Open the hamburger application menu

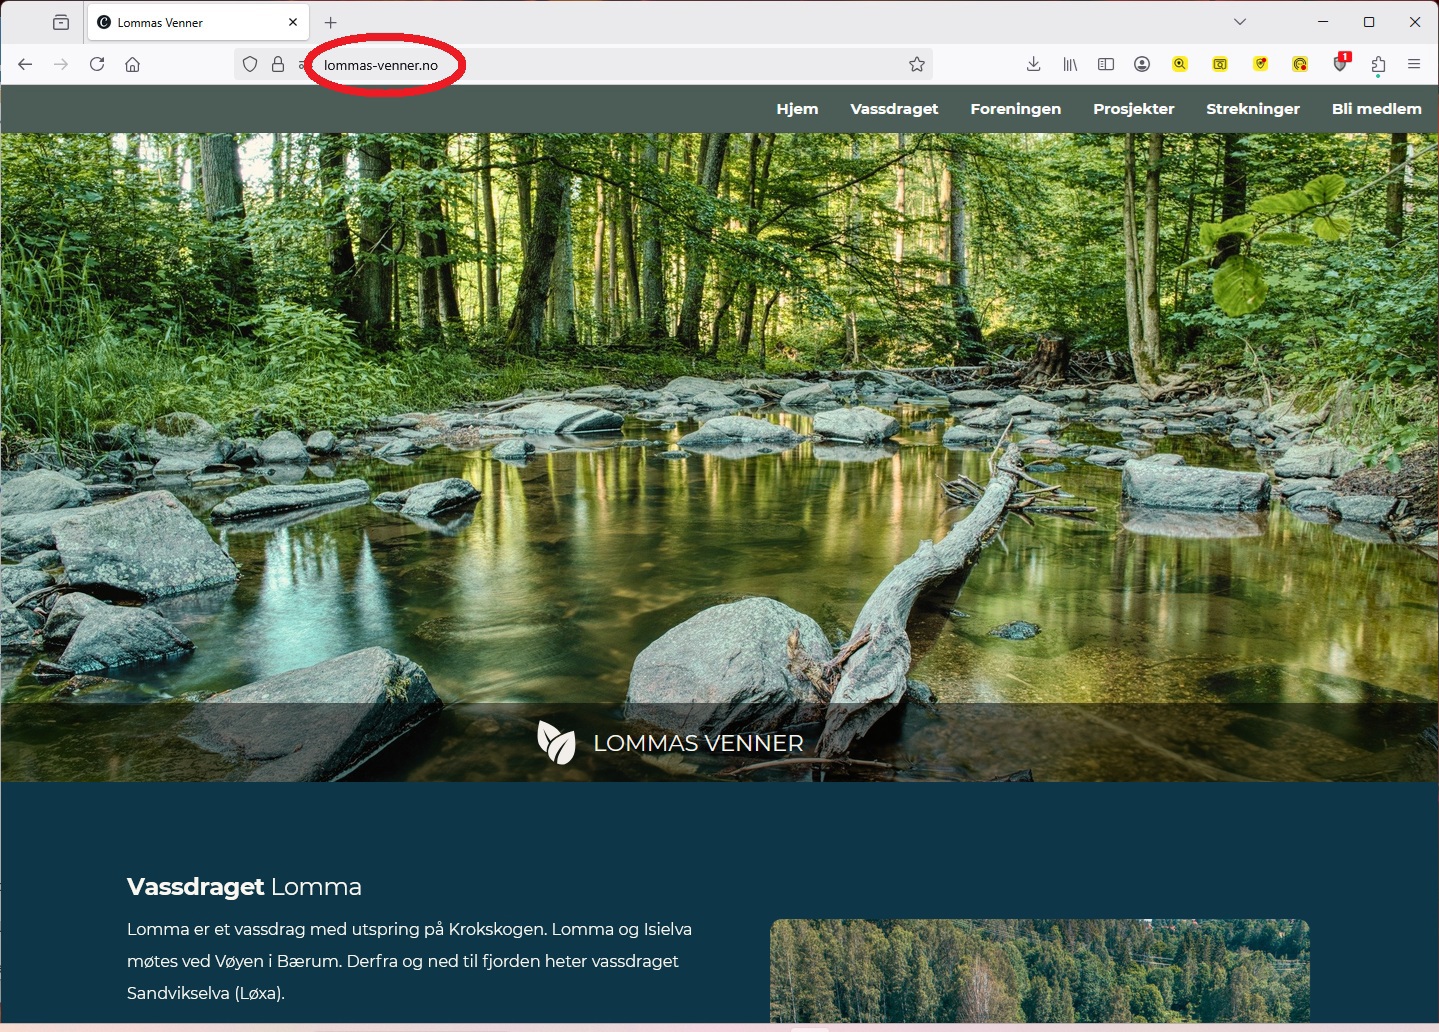[x=1414, y=64]
